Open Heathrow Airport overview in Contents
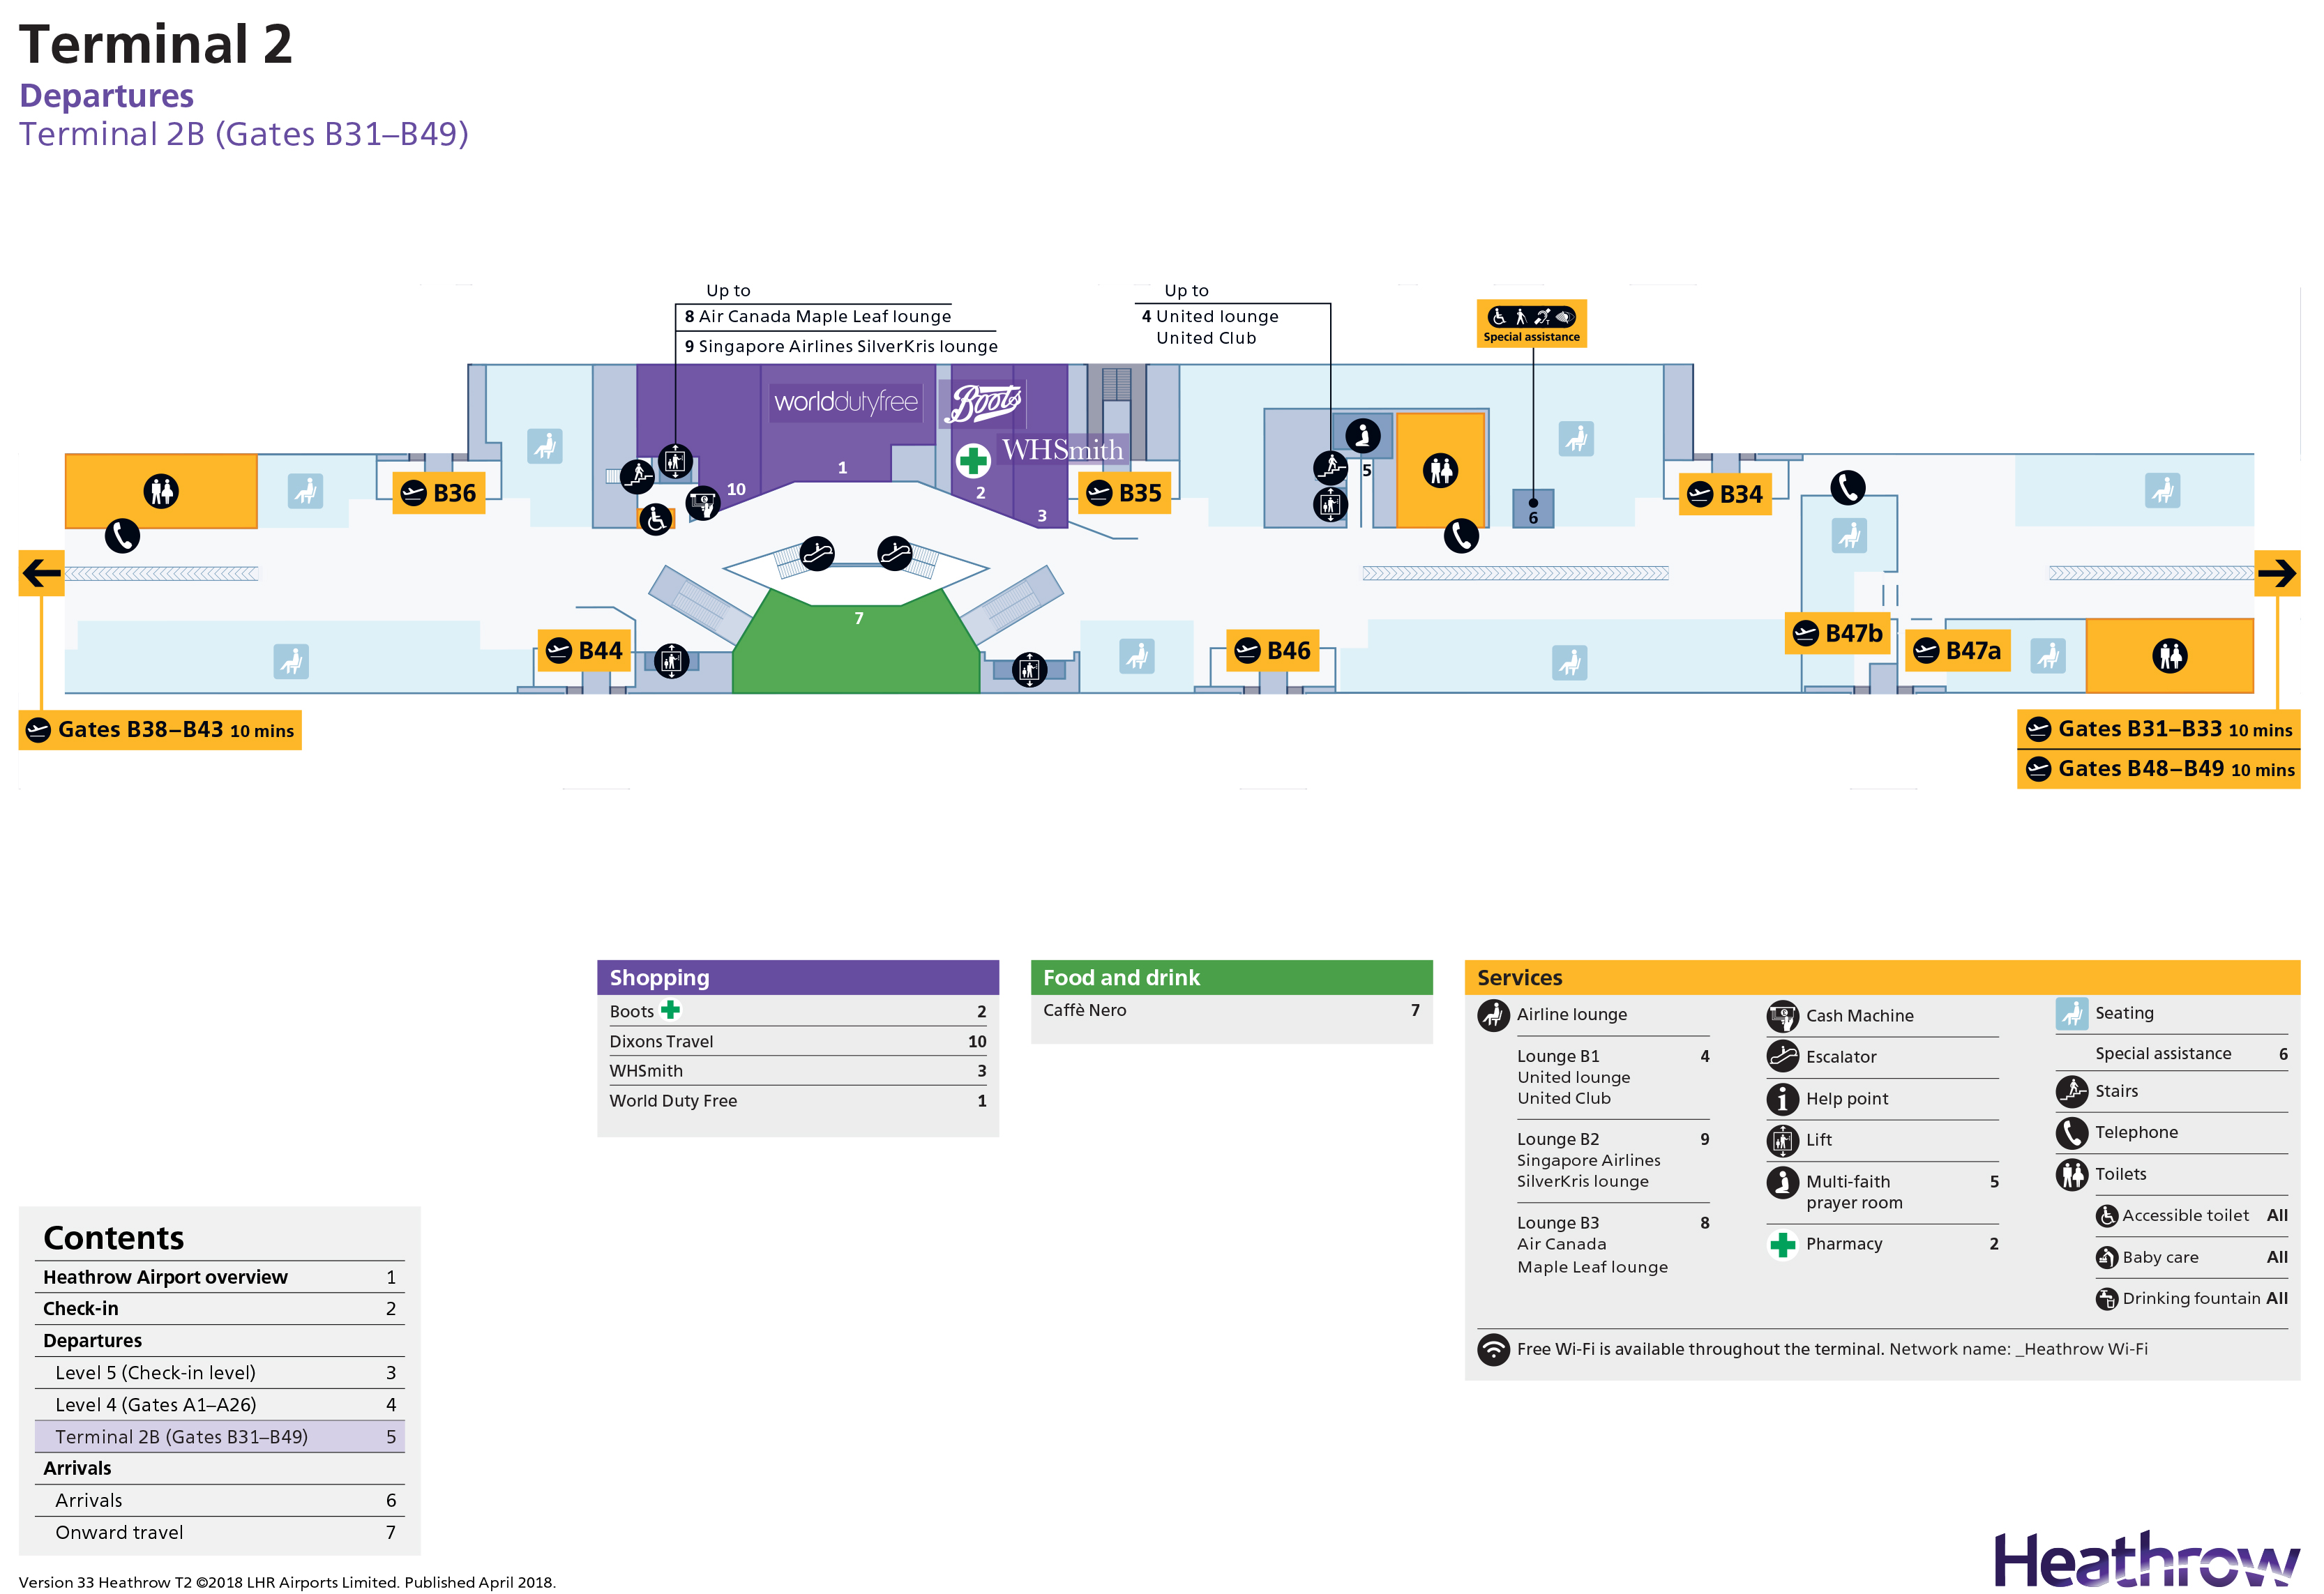The height and width of the screenshot is (1594, 2324). [219, 1278]
